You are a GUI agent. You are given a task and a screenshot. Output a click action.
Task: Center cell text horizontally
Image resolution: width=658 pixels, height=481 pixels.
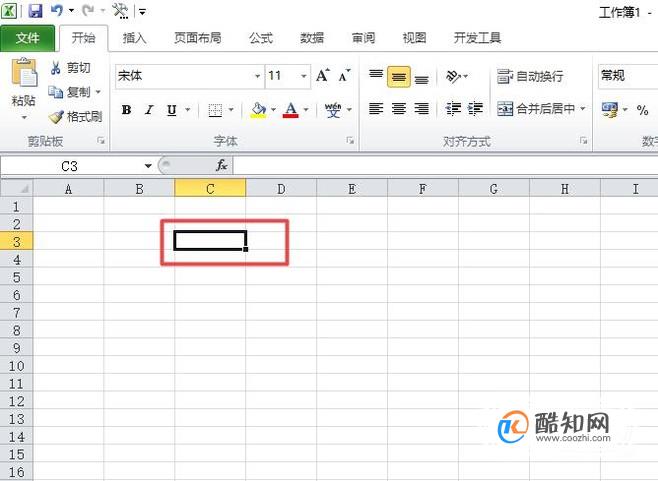pos(399,109)
